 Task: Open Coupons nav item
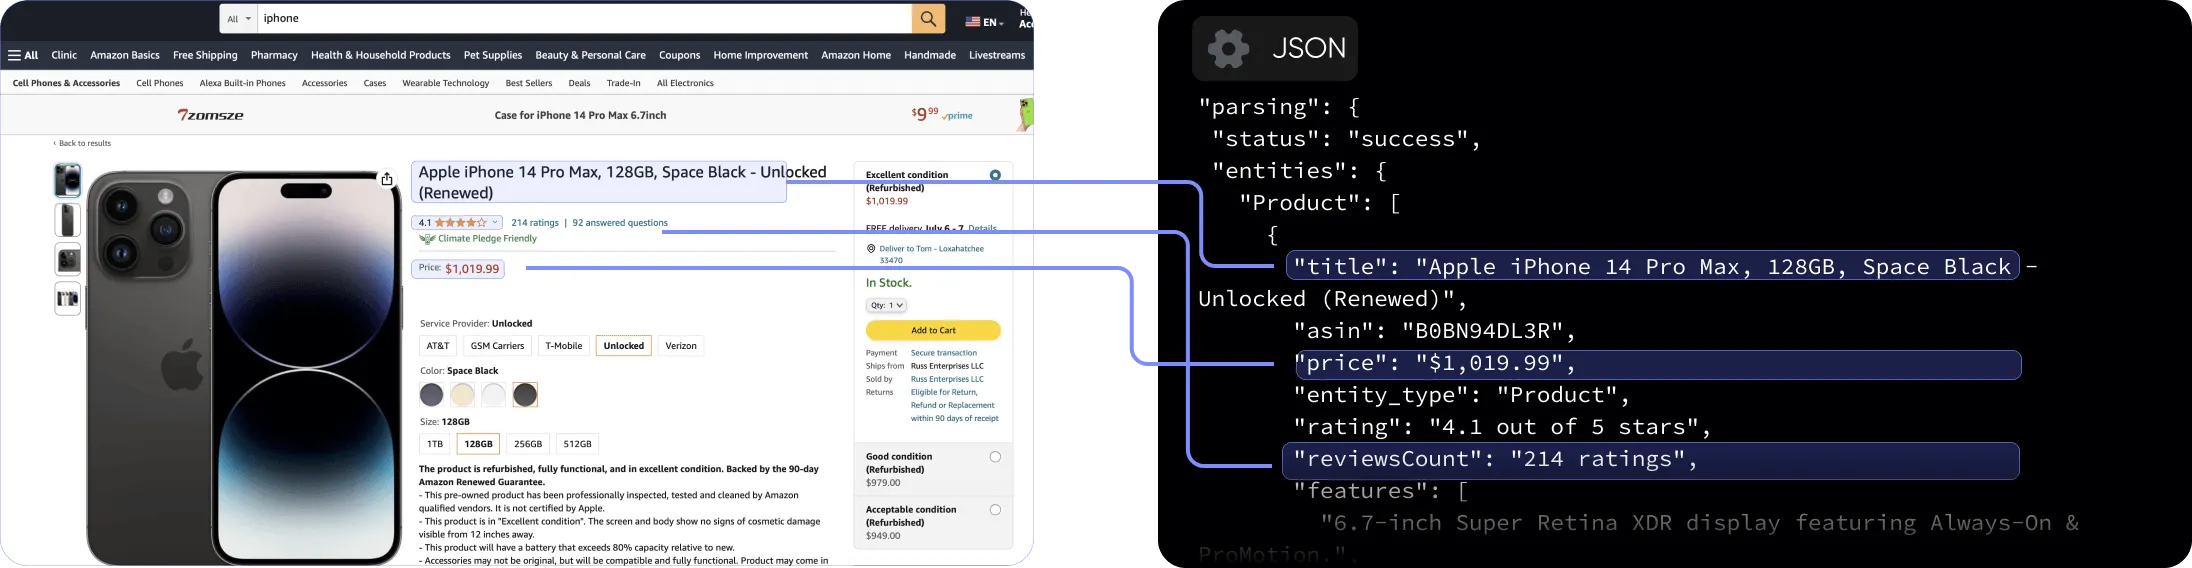679,55
